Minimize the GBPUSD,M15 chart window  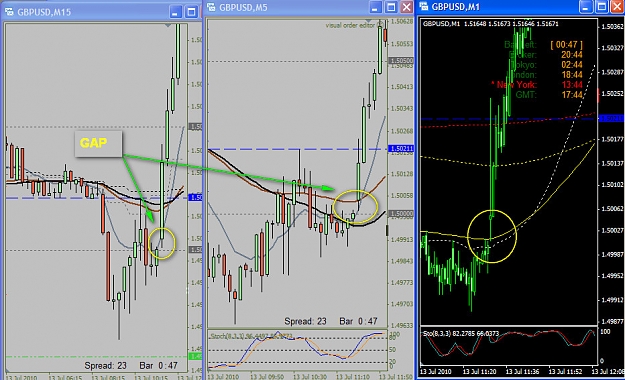[175, 12]
